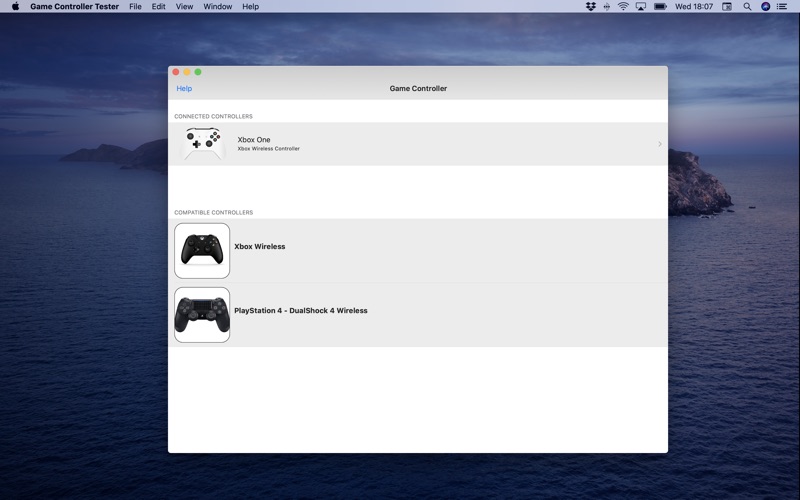Open the View menu
This screenshot has width=800, height=500.
tap(184, 6)
